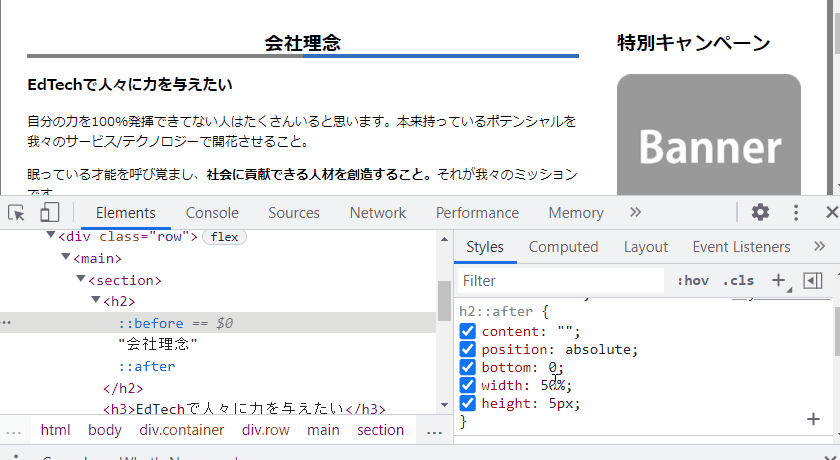Image resolution: width=840 pixels, height=460 pixels.
Task: Select the Styles pane tab
Action: pyautogui.click(x=485, y=247)
